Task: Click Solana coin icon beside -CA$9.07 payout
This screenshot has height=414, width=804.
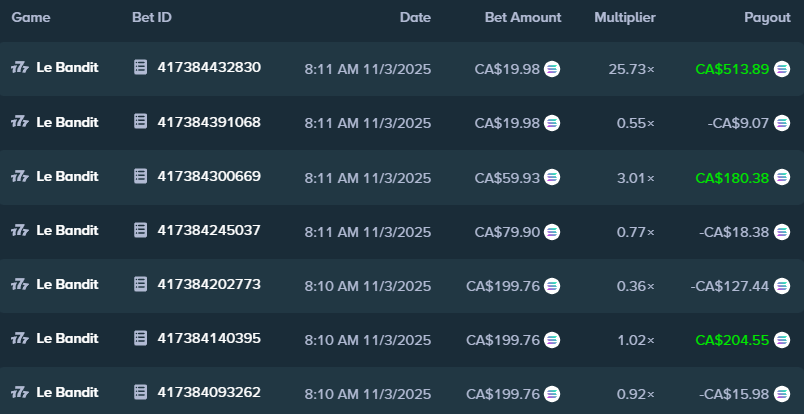Action: [x=782, y=123]
